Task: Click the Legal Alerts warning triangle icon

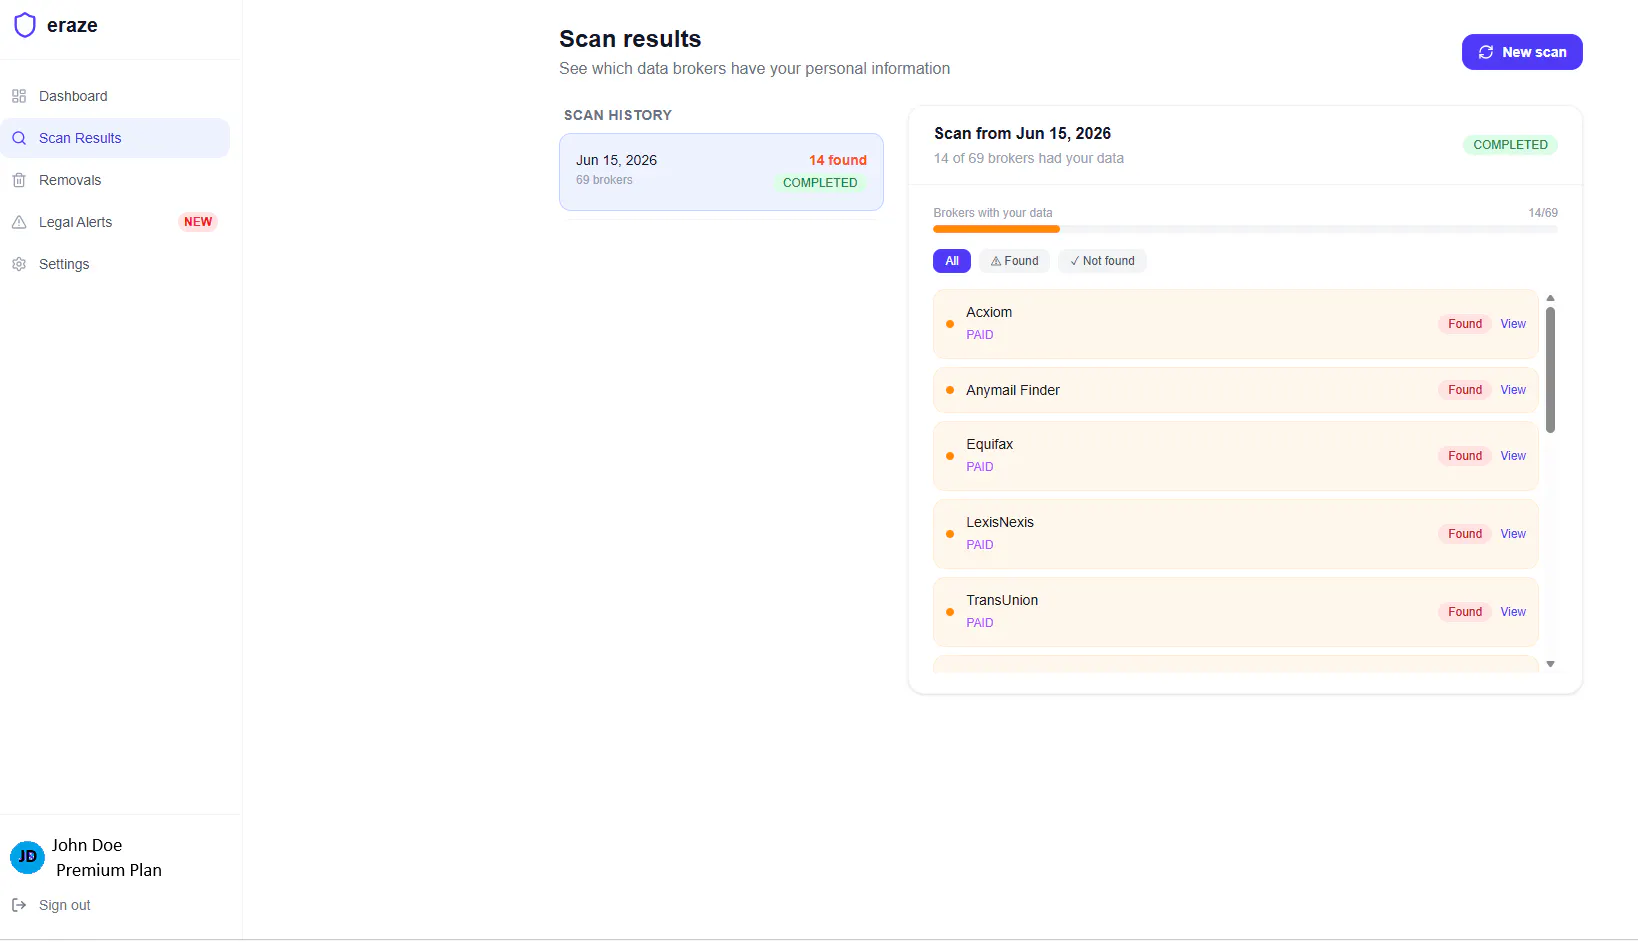Action: click(19, 222)
